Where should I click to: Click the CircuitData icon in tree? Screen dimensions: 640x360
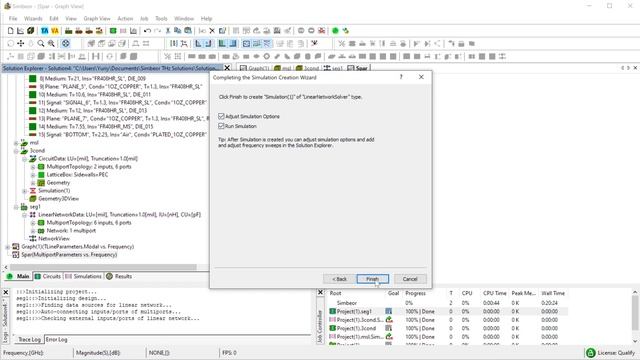coord(33,159)
